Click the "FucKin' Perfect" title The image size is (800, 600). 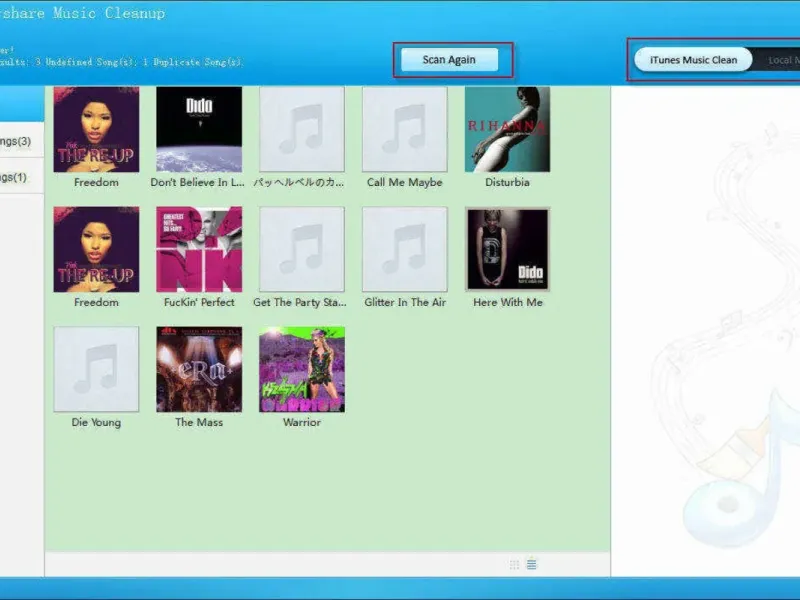[x=199, y=302]
